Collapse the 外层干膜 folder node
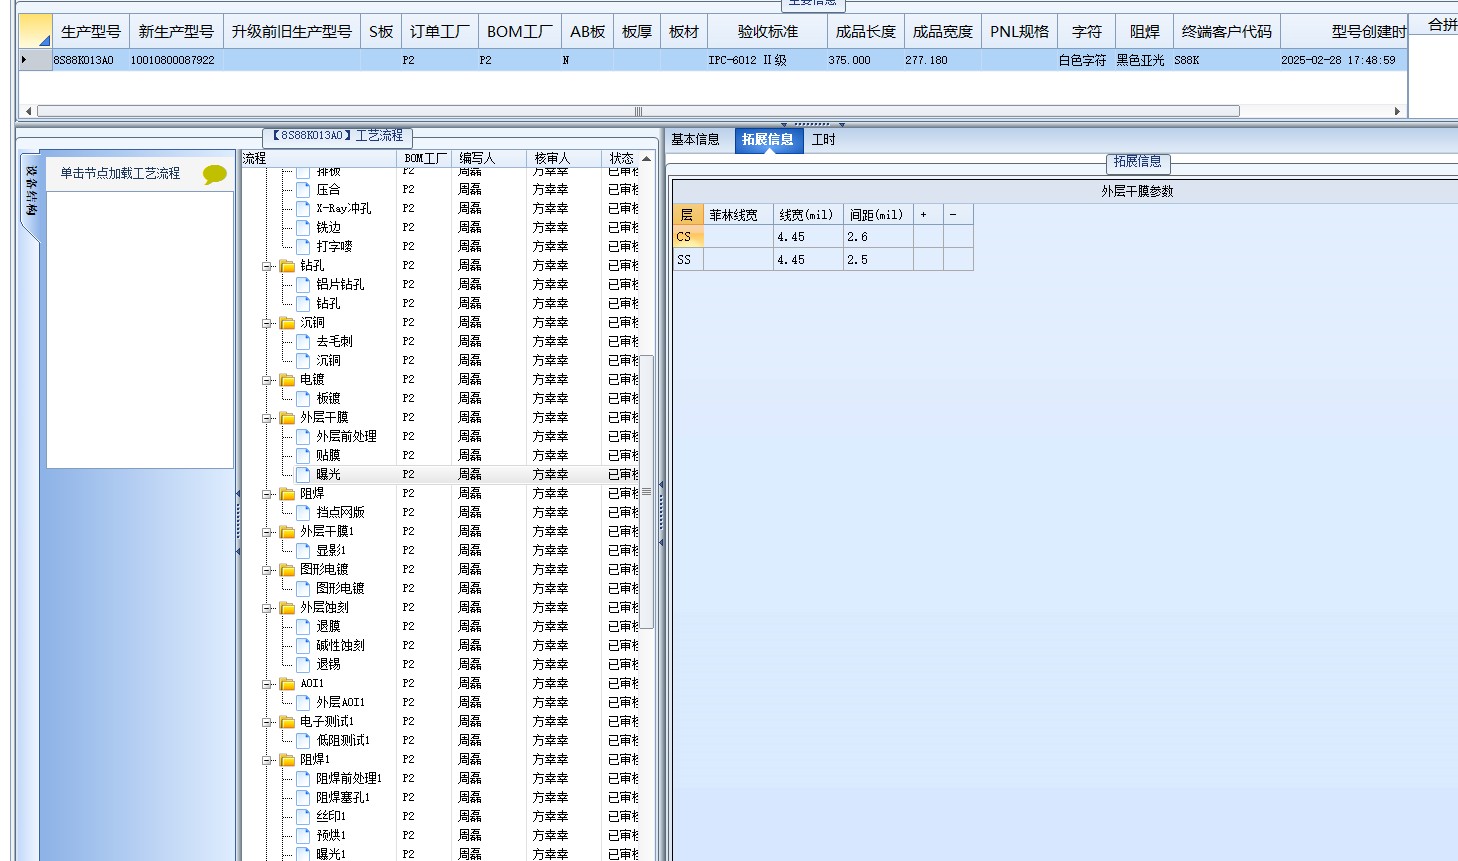 [268, 418]
